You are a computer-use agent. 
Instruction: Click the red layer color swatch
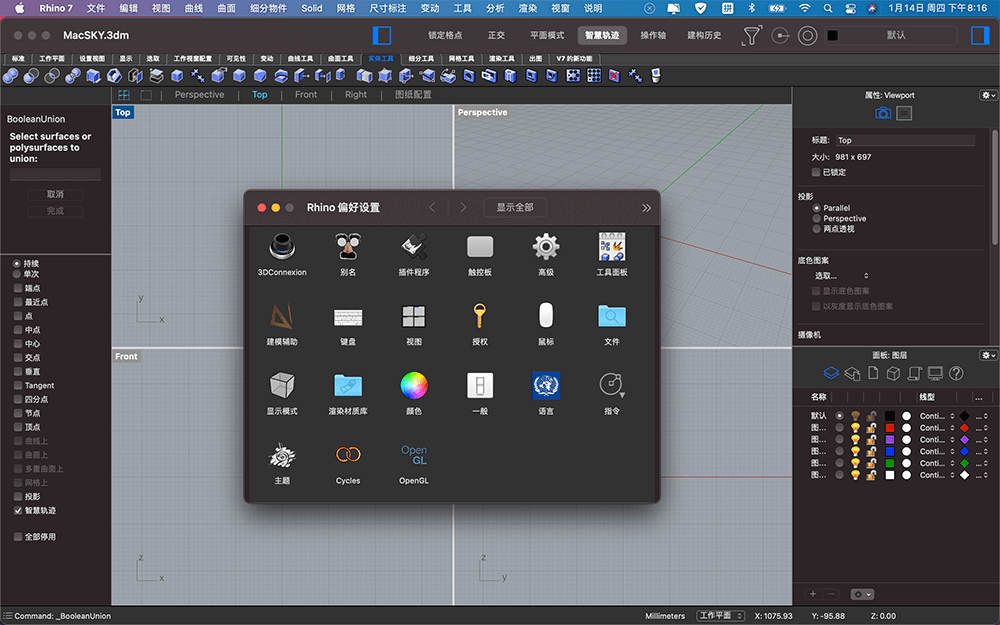(889, 428)
